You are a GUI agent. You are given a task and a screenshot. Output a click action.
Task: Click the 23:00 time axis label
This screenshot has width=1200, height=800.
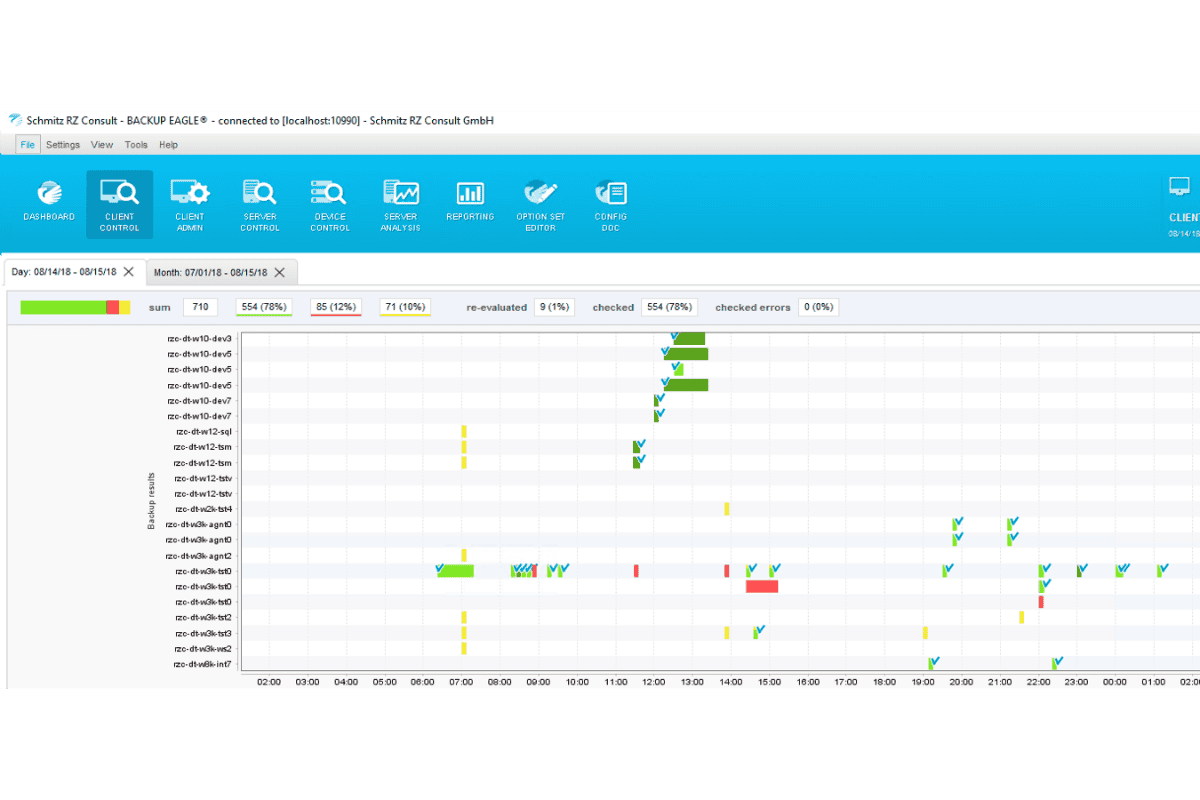[x=1076, y=682]
